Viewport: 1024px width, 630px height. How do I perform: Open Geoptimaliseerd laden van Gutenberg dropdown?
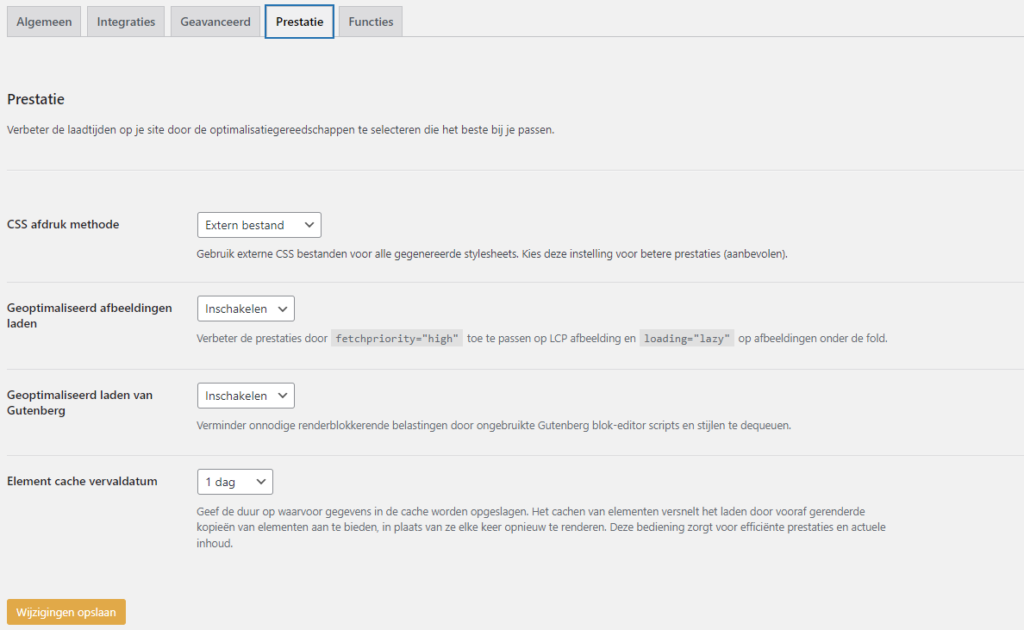click(246, 396)
